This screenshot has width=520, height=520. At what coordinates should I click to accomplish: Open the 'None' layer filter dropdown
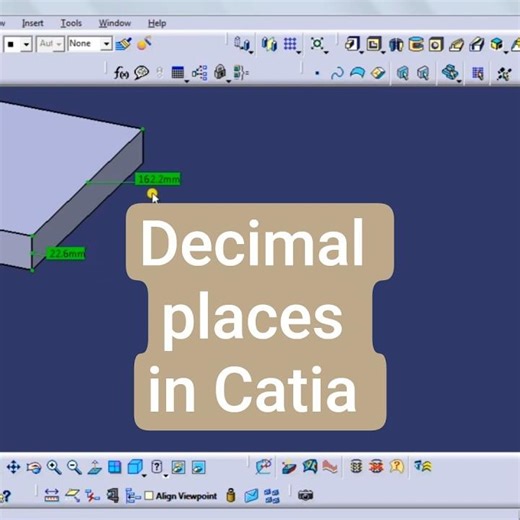[106, 44]
